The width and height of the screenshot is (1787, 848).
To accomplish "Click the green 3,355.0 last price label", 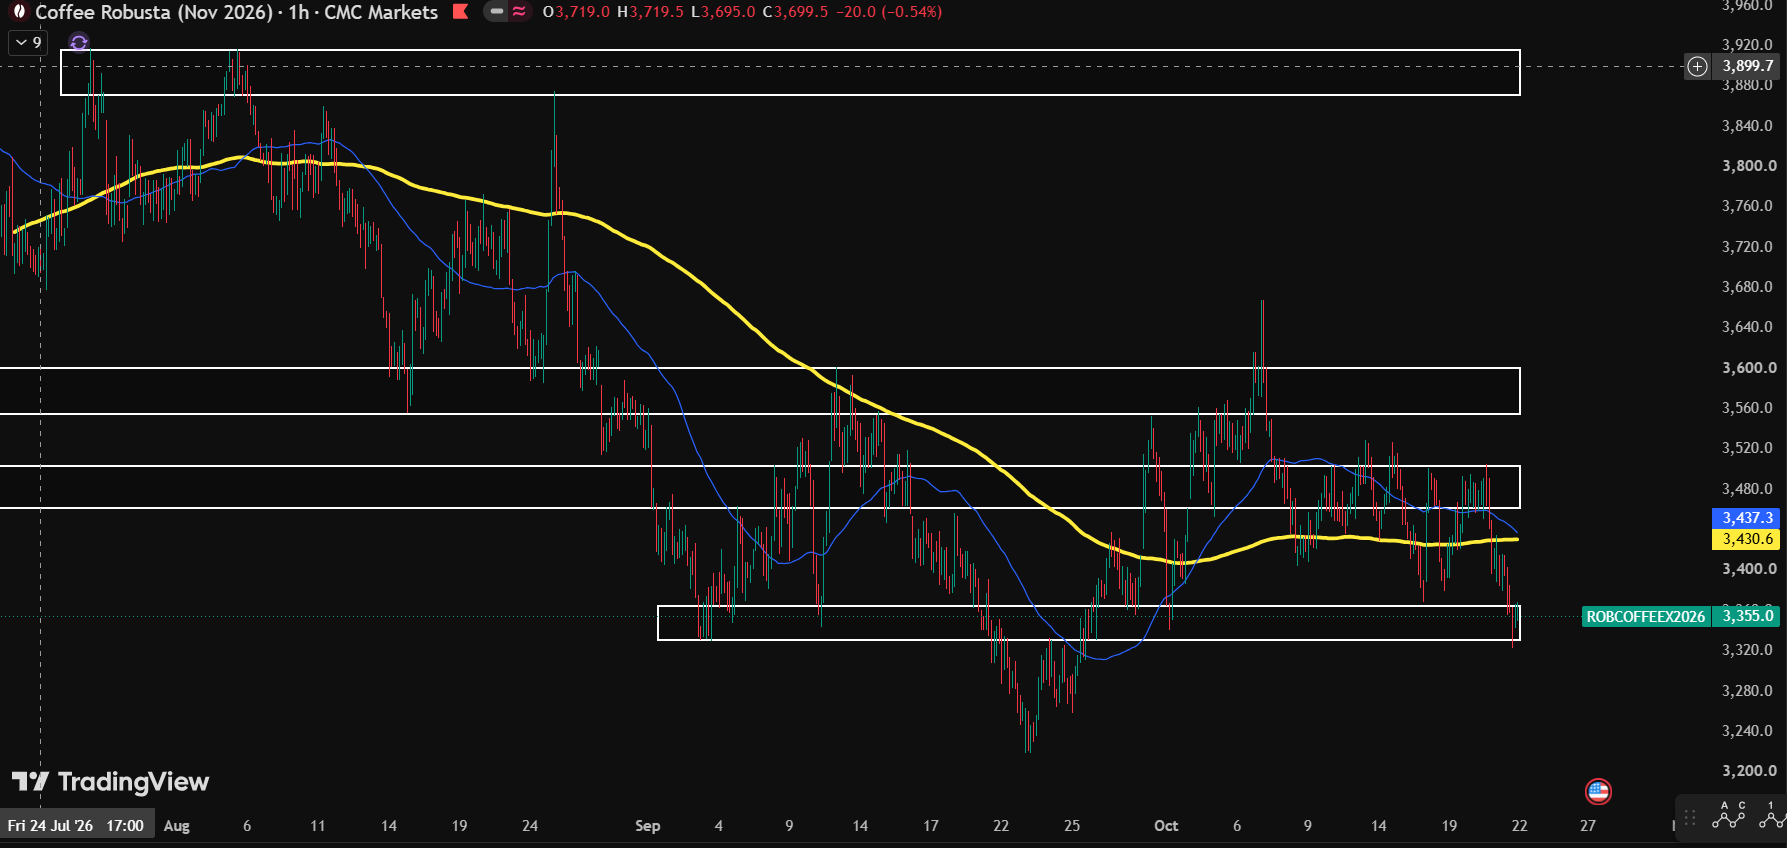I will point(1746,616).
